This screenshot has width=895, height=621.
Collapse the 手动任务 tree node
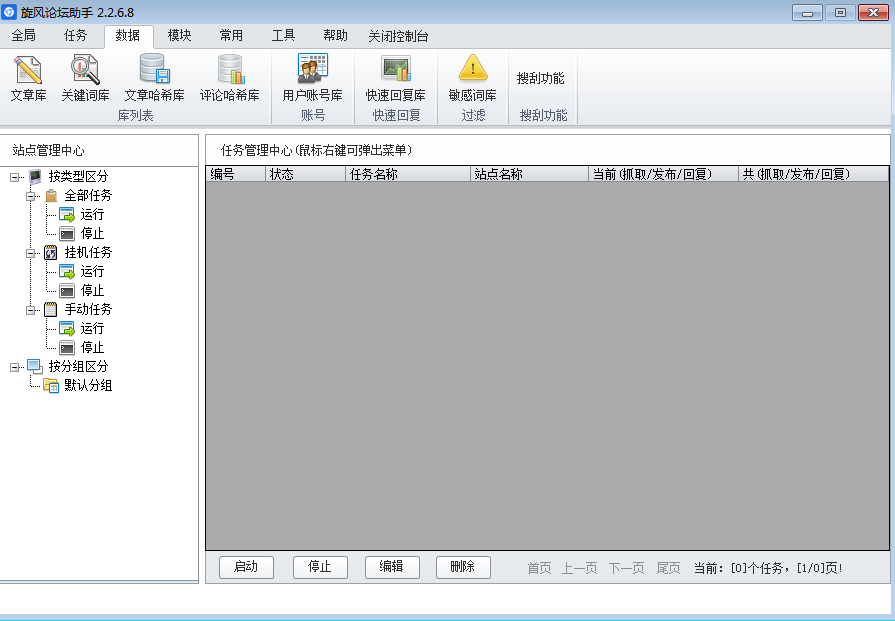(x=30, y=310)
